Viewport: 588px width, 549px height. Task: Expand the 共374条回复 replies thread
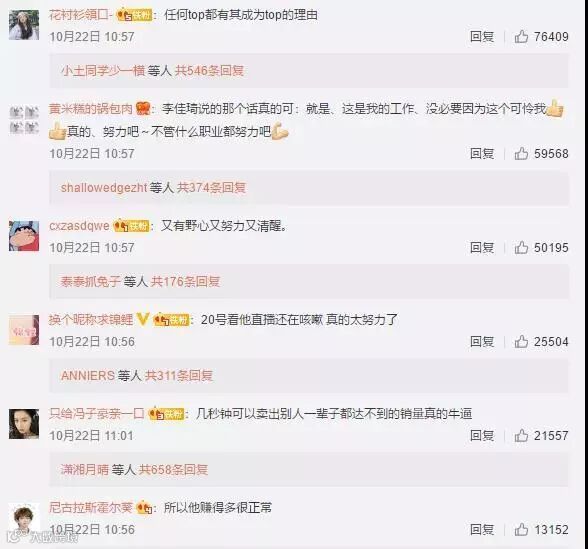point(211,188)
